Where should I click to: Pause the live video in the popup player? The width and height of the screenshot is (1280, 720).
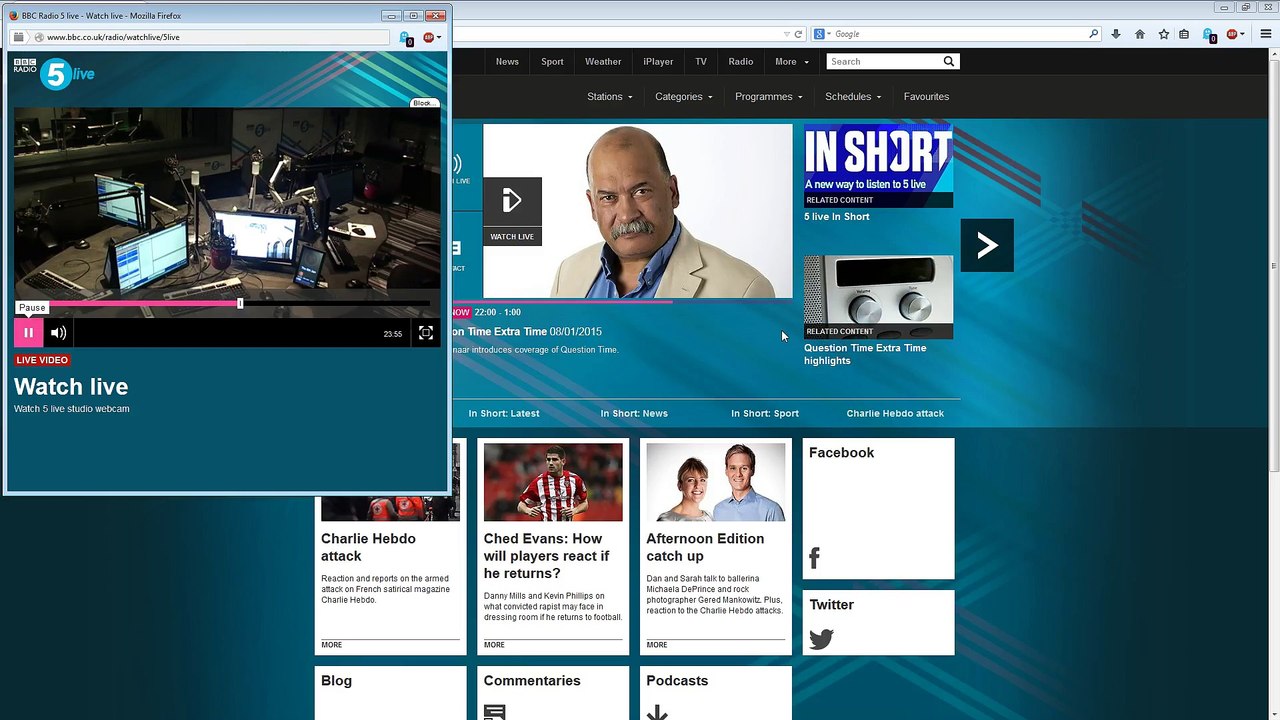pos(28,333)
